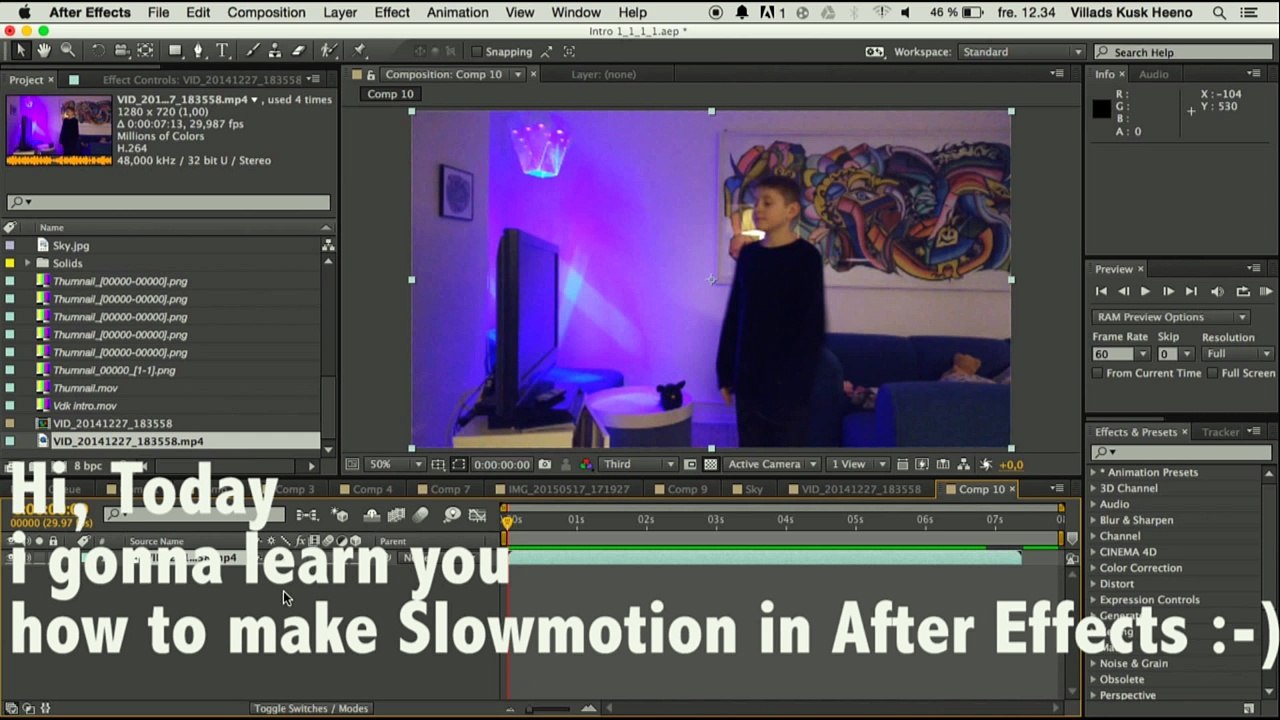This screenshot has height=720, width=1280.
Task: Click Project bit depth 8 bpc
Action: [x=88, y=466]
